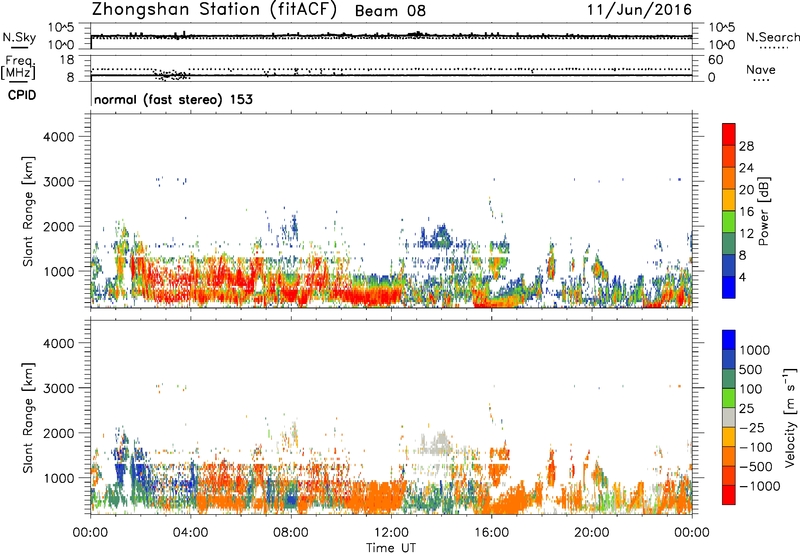Click the 'Freq. [MHz]' axis label
This screenshot has height=554, width=800.
tap(18, 68)
